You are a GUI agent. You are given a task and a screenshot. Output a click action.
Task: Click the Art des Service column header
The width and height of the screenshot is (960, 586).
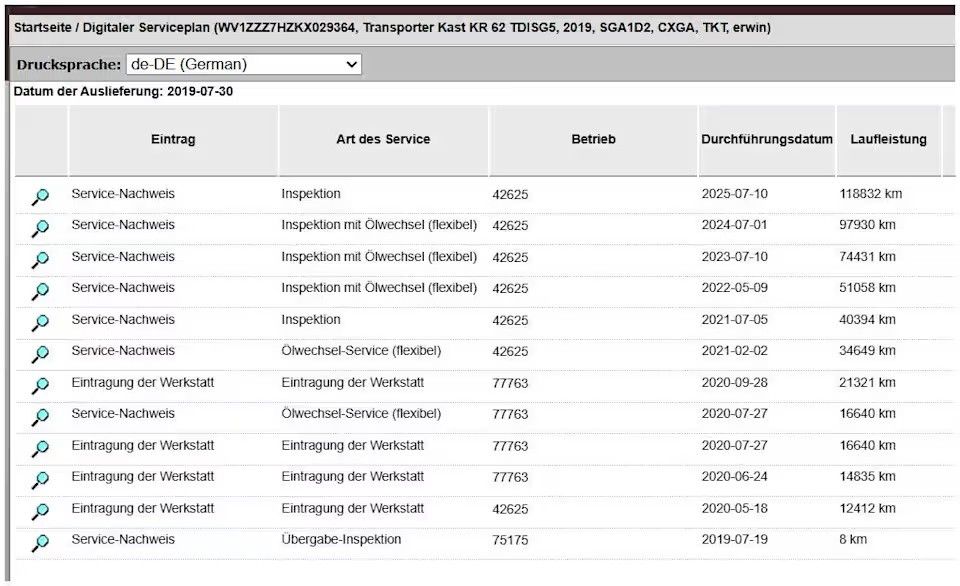(x=383, y=139)
